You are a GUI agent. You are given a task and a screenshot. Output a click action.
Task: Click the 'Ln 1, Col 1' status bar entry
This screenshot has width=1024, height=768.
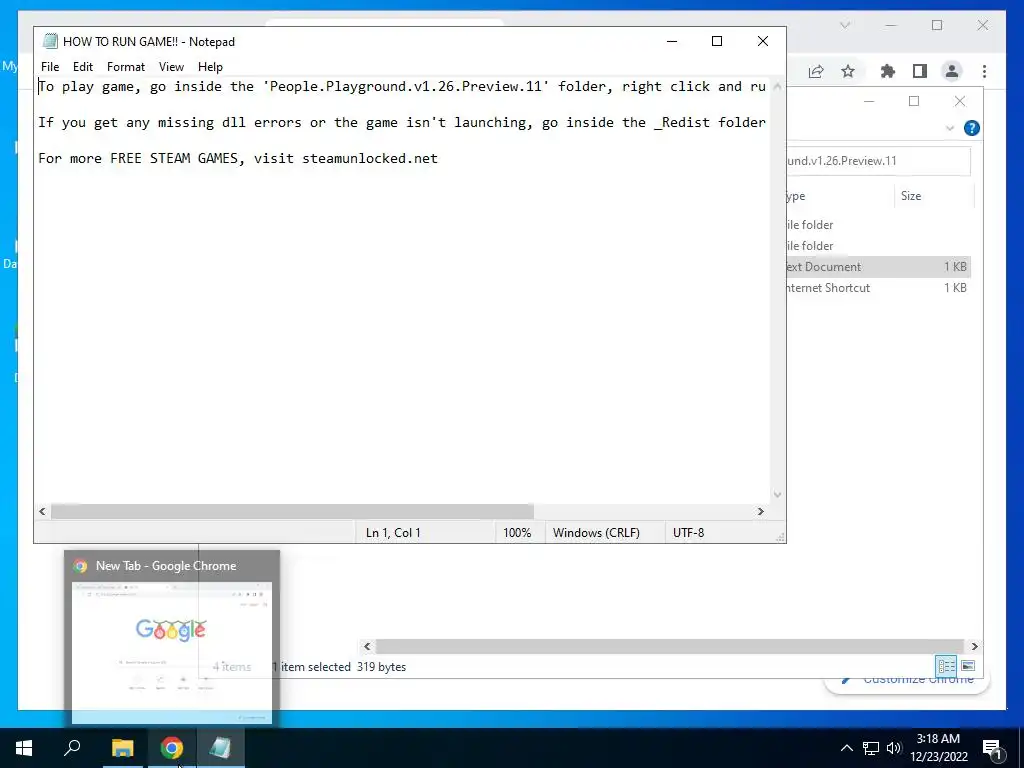click(393, 532)
